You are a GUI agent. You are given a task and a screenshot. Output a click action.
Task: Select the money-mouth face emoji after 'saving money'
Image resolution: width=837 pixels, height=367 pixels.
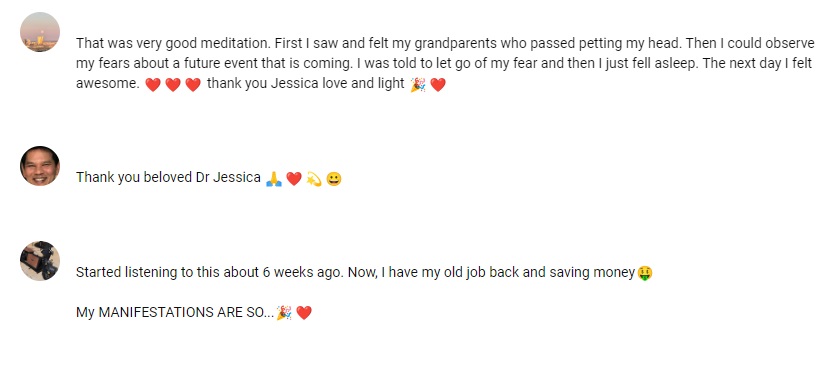click(x=645, y=273)
